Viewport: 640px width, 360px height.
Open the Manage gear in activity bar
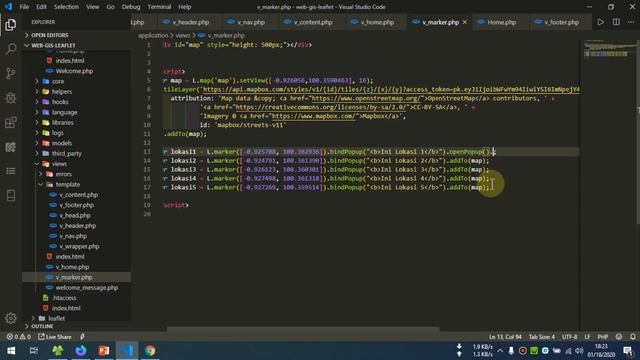coord(11,318)
